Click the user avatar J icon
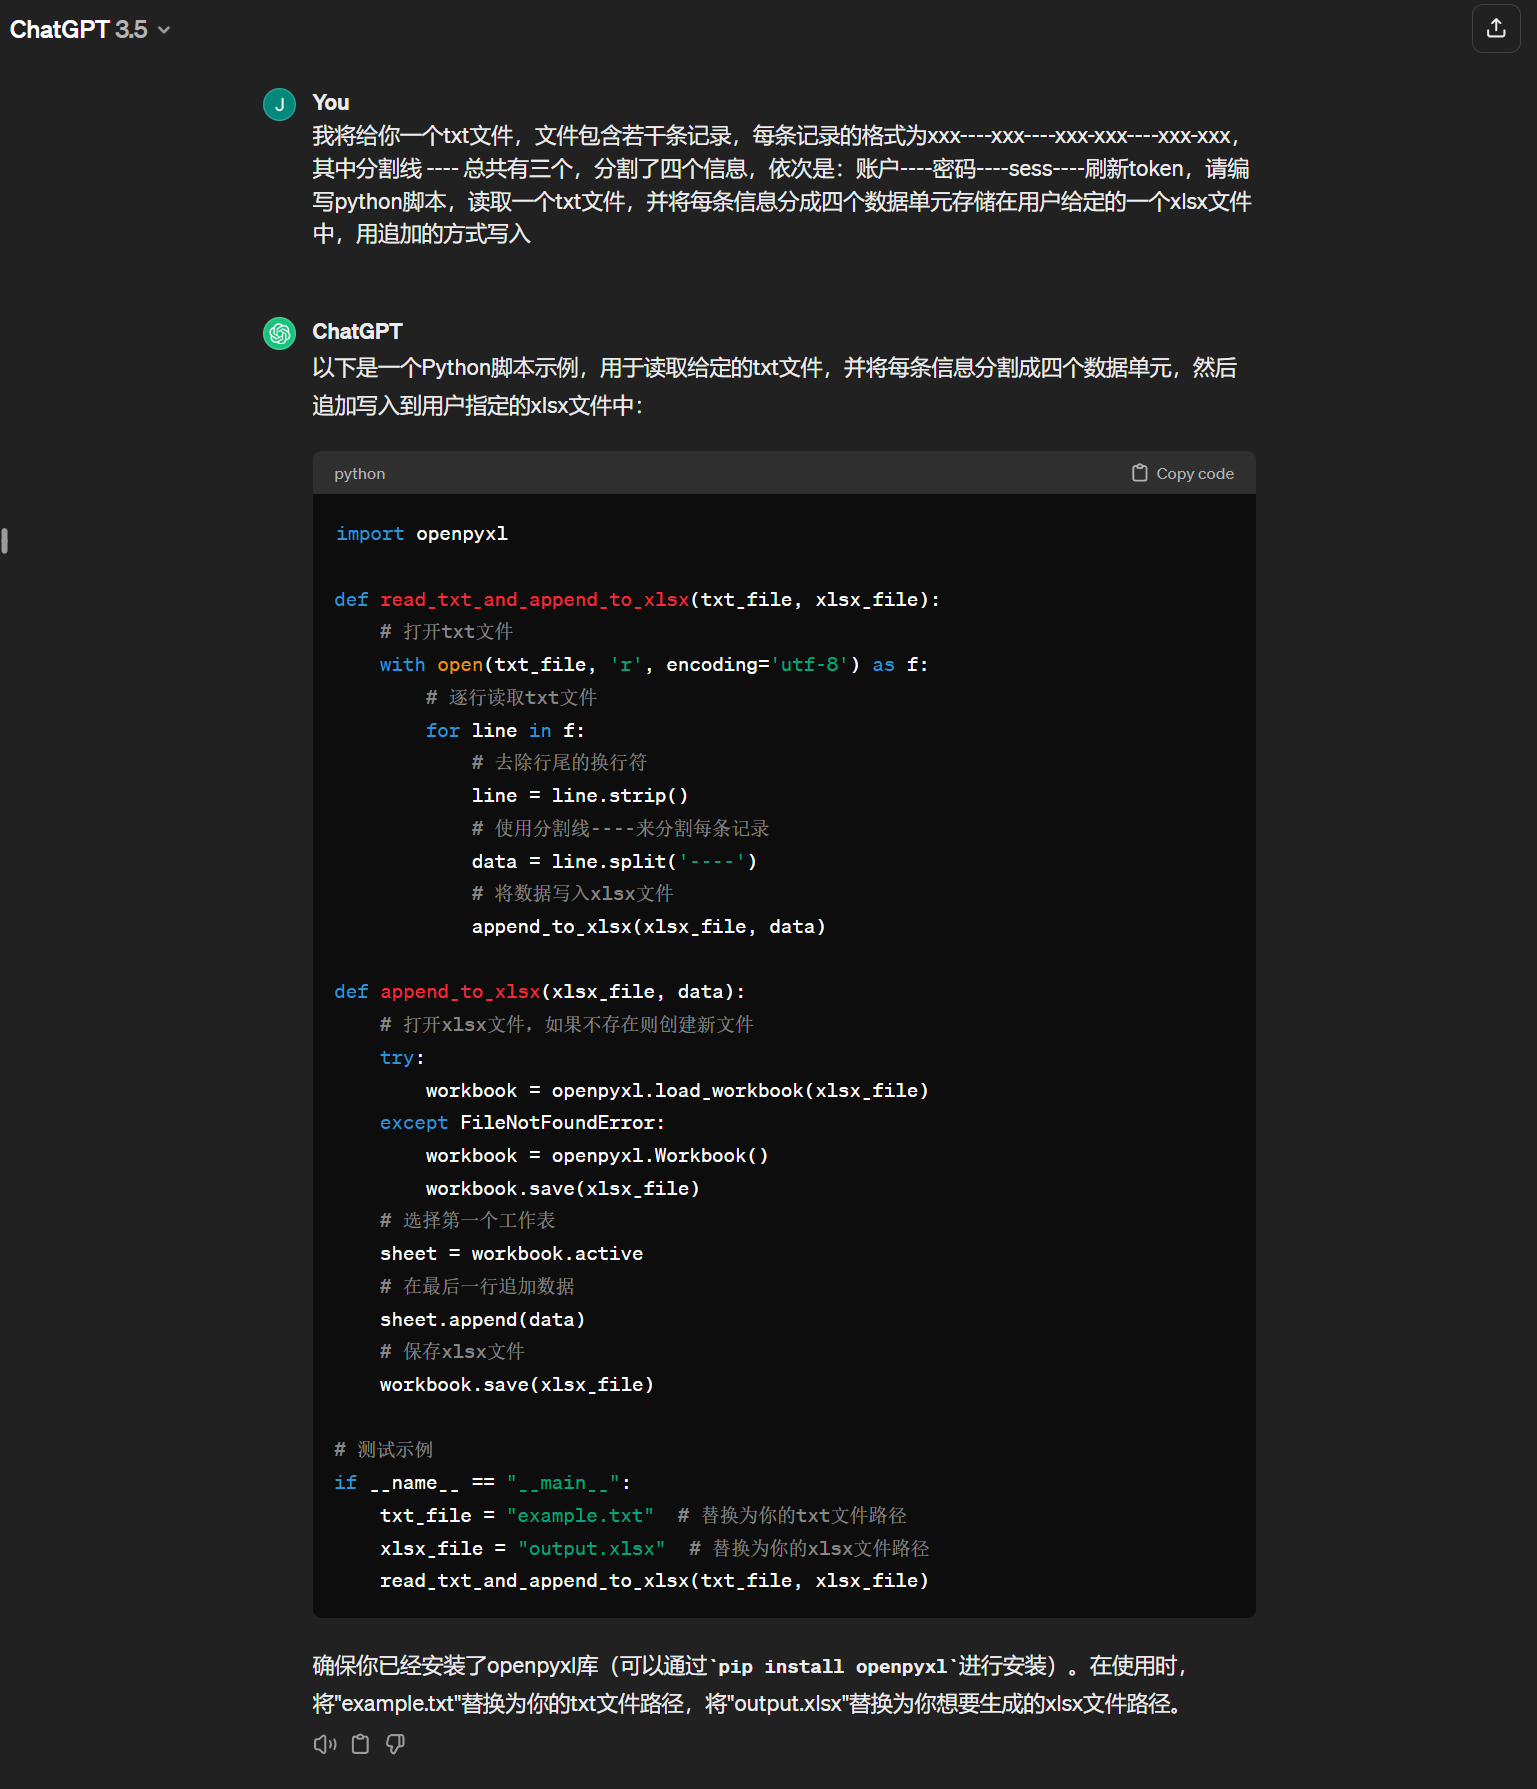 (x=279, y=104)
